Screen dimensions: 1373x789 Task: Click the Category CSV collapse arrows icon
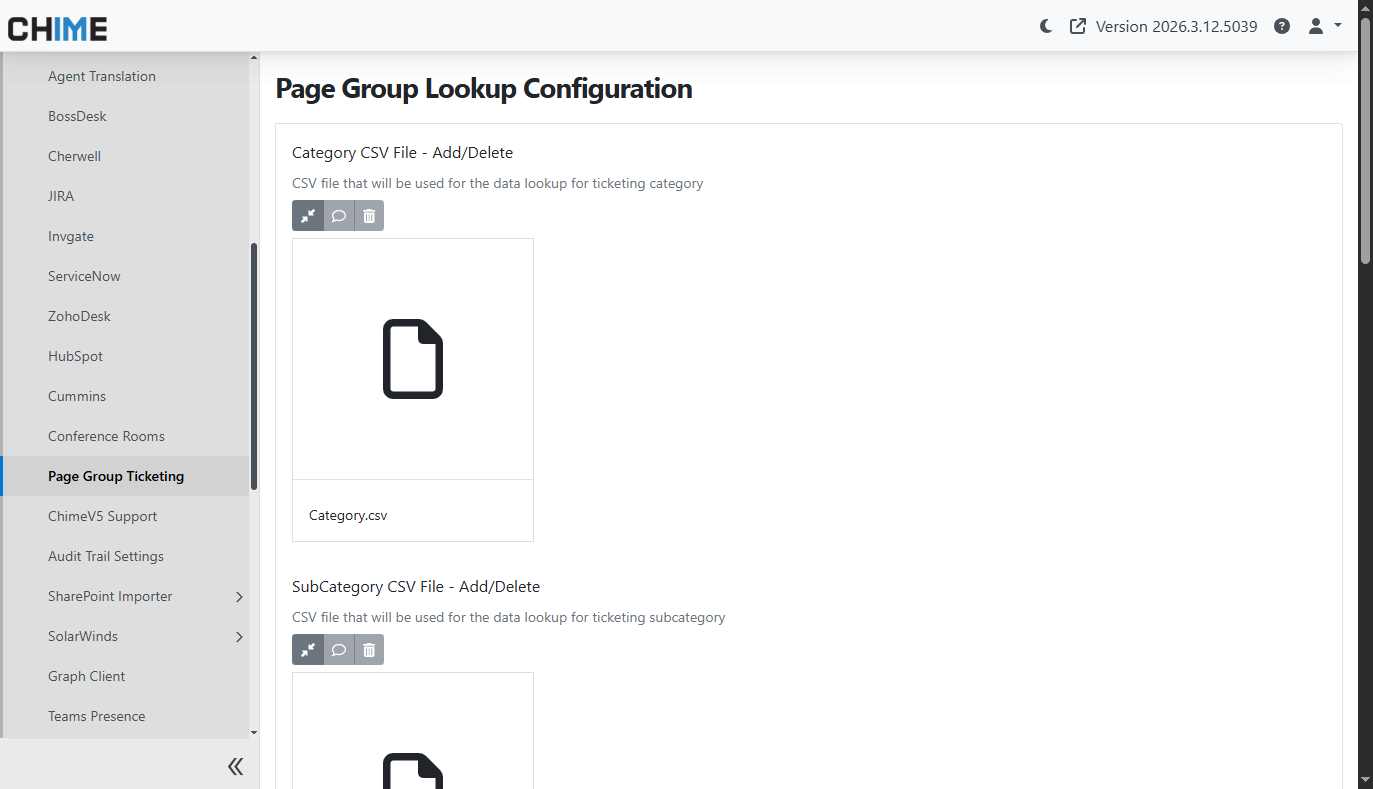tap(308, 216)
